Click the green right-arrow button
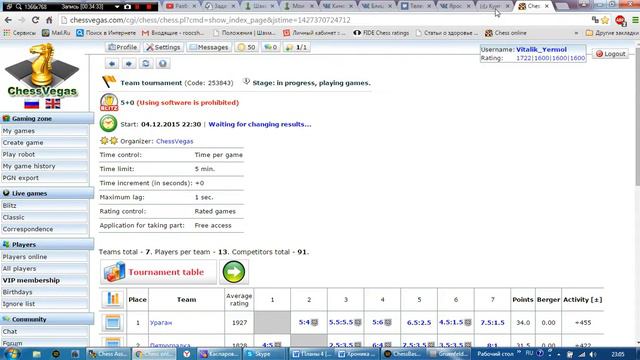This screenshot has width=640, height=360. [x=234, y=272]
